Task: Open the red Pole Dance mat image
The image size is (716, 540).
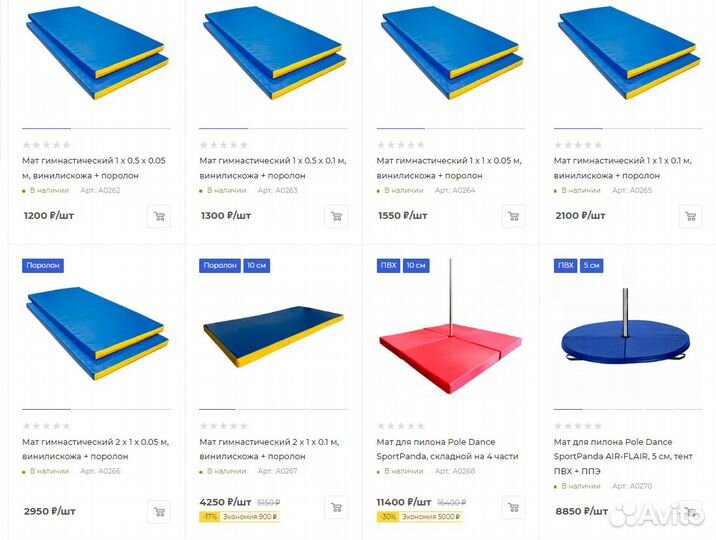Action: coord(448,335)
